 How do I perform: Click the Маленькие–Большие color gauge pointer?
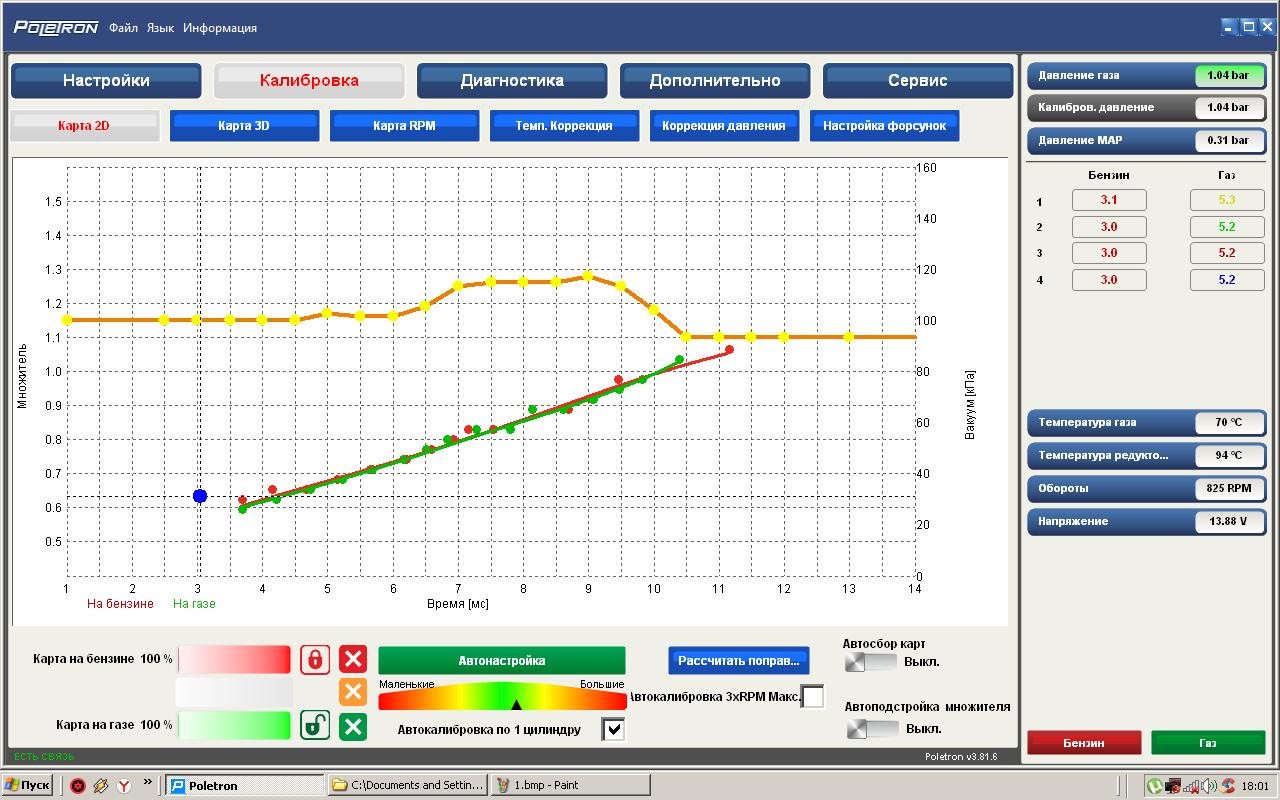click(x=517, y=704)
